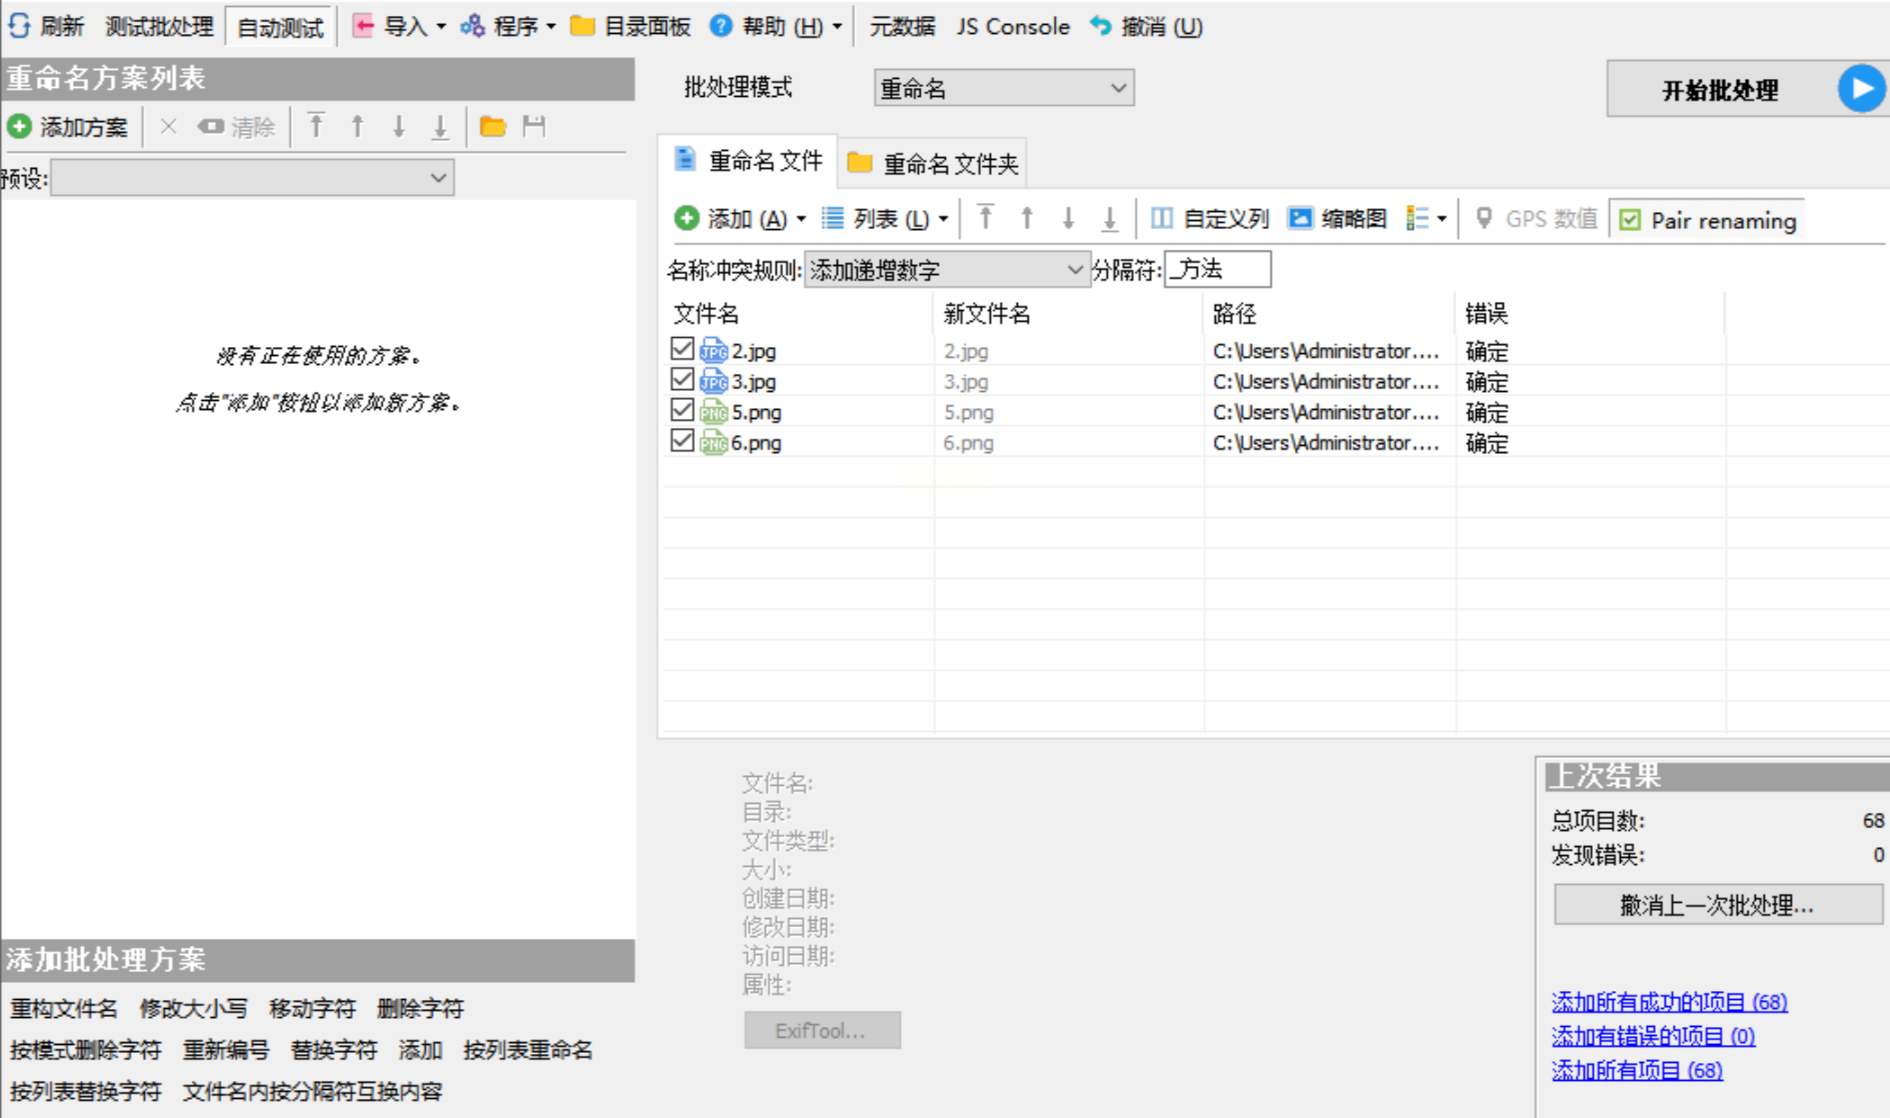Click the separator text input field
1890x1118 pixels.
pyautogui.click(x=1217, y=270)
